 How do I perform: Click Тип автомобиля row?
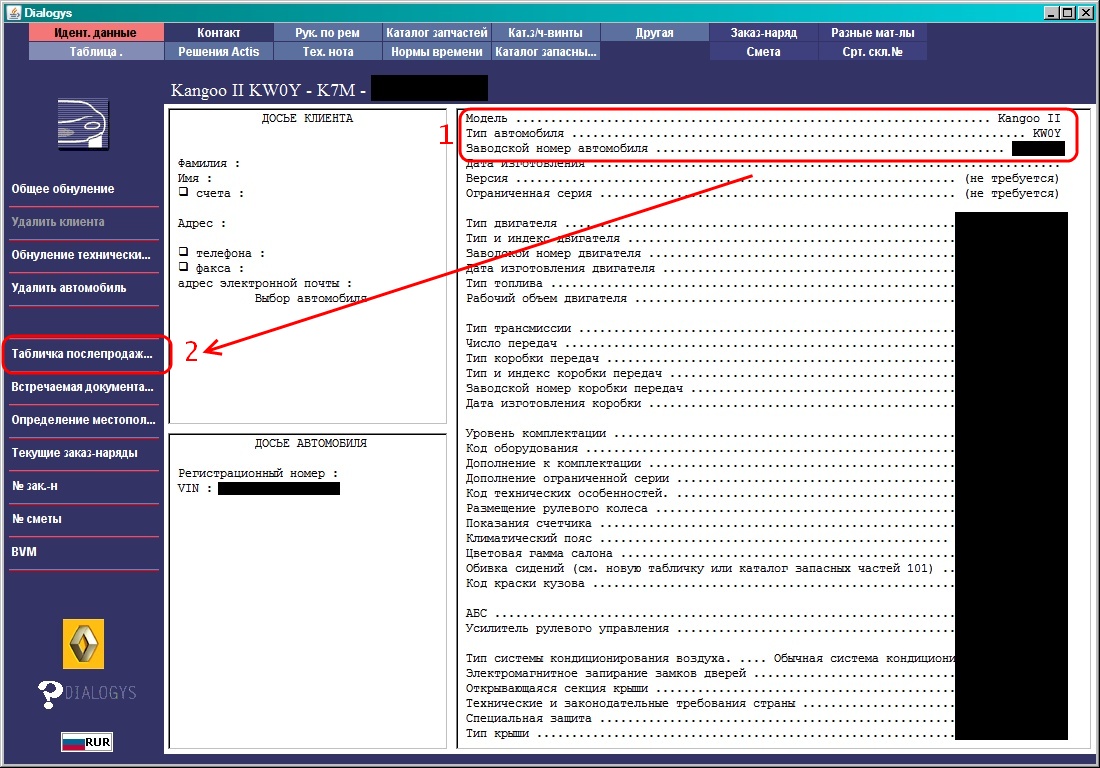pyautogui.click(x=763, y=133)
